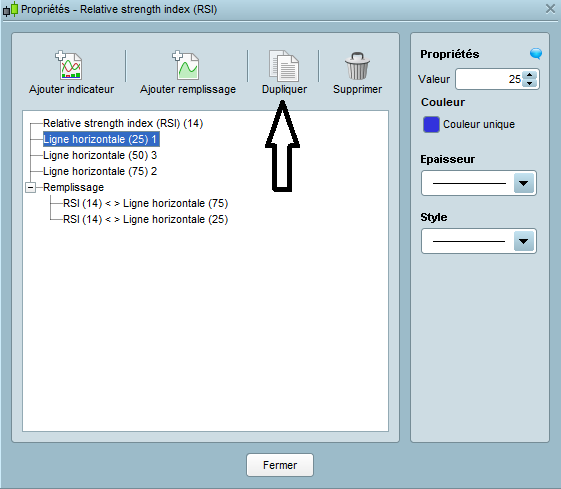Viewport: 561px width, 489px height.
Task: Select Ligne horizontale (75) 2
Action: (100, 171)
